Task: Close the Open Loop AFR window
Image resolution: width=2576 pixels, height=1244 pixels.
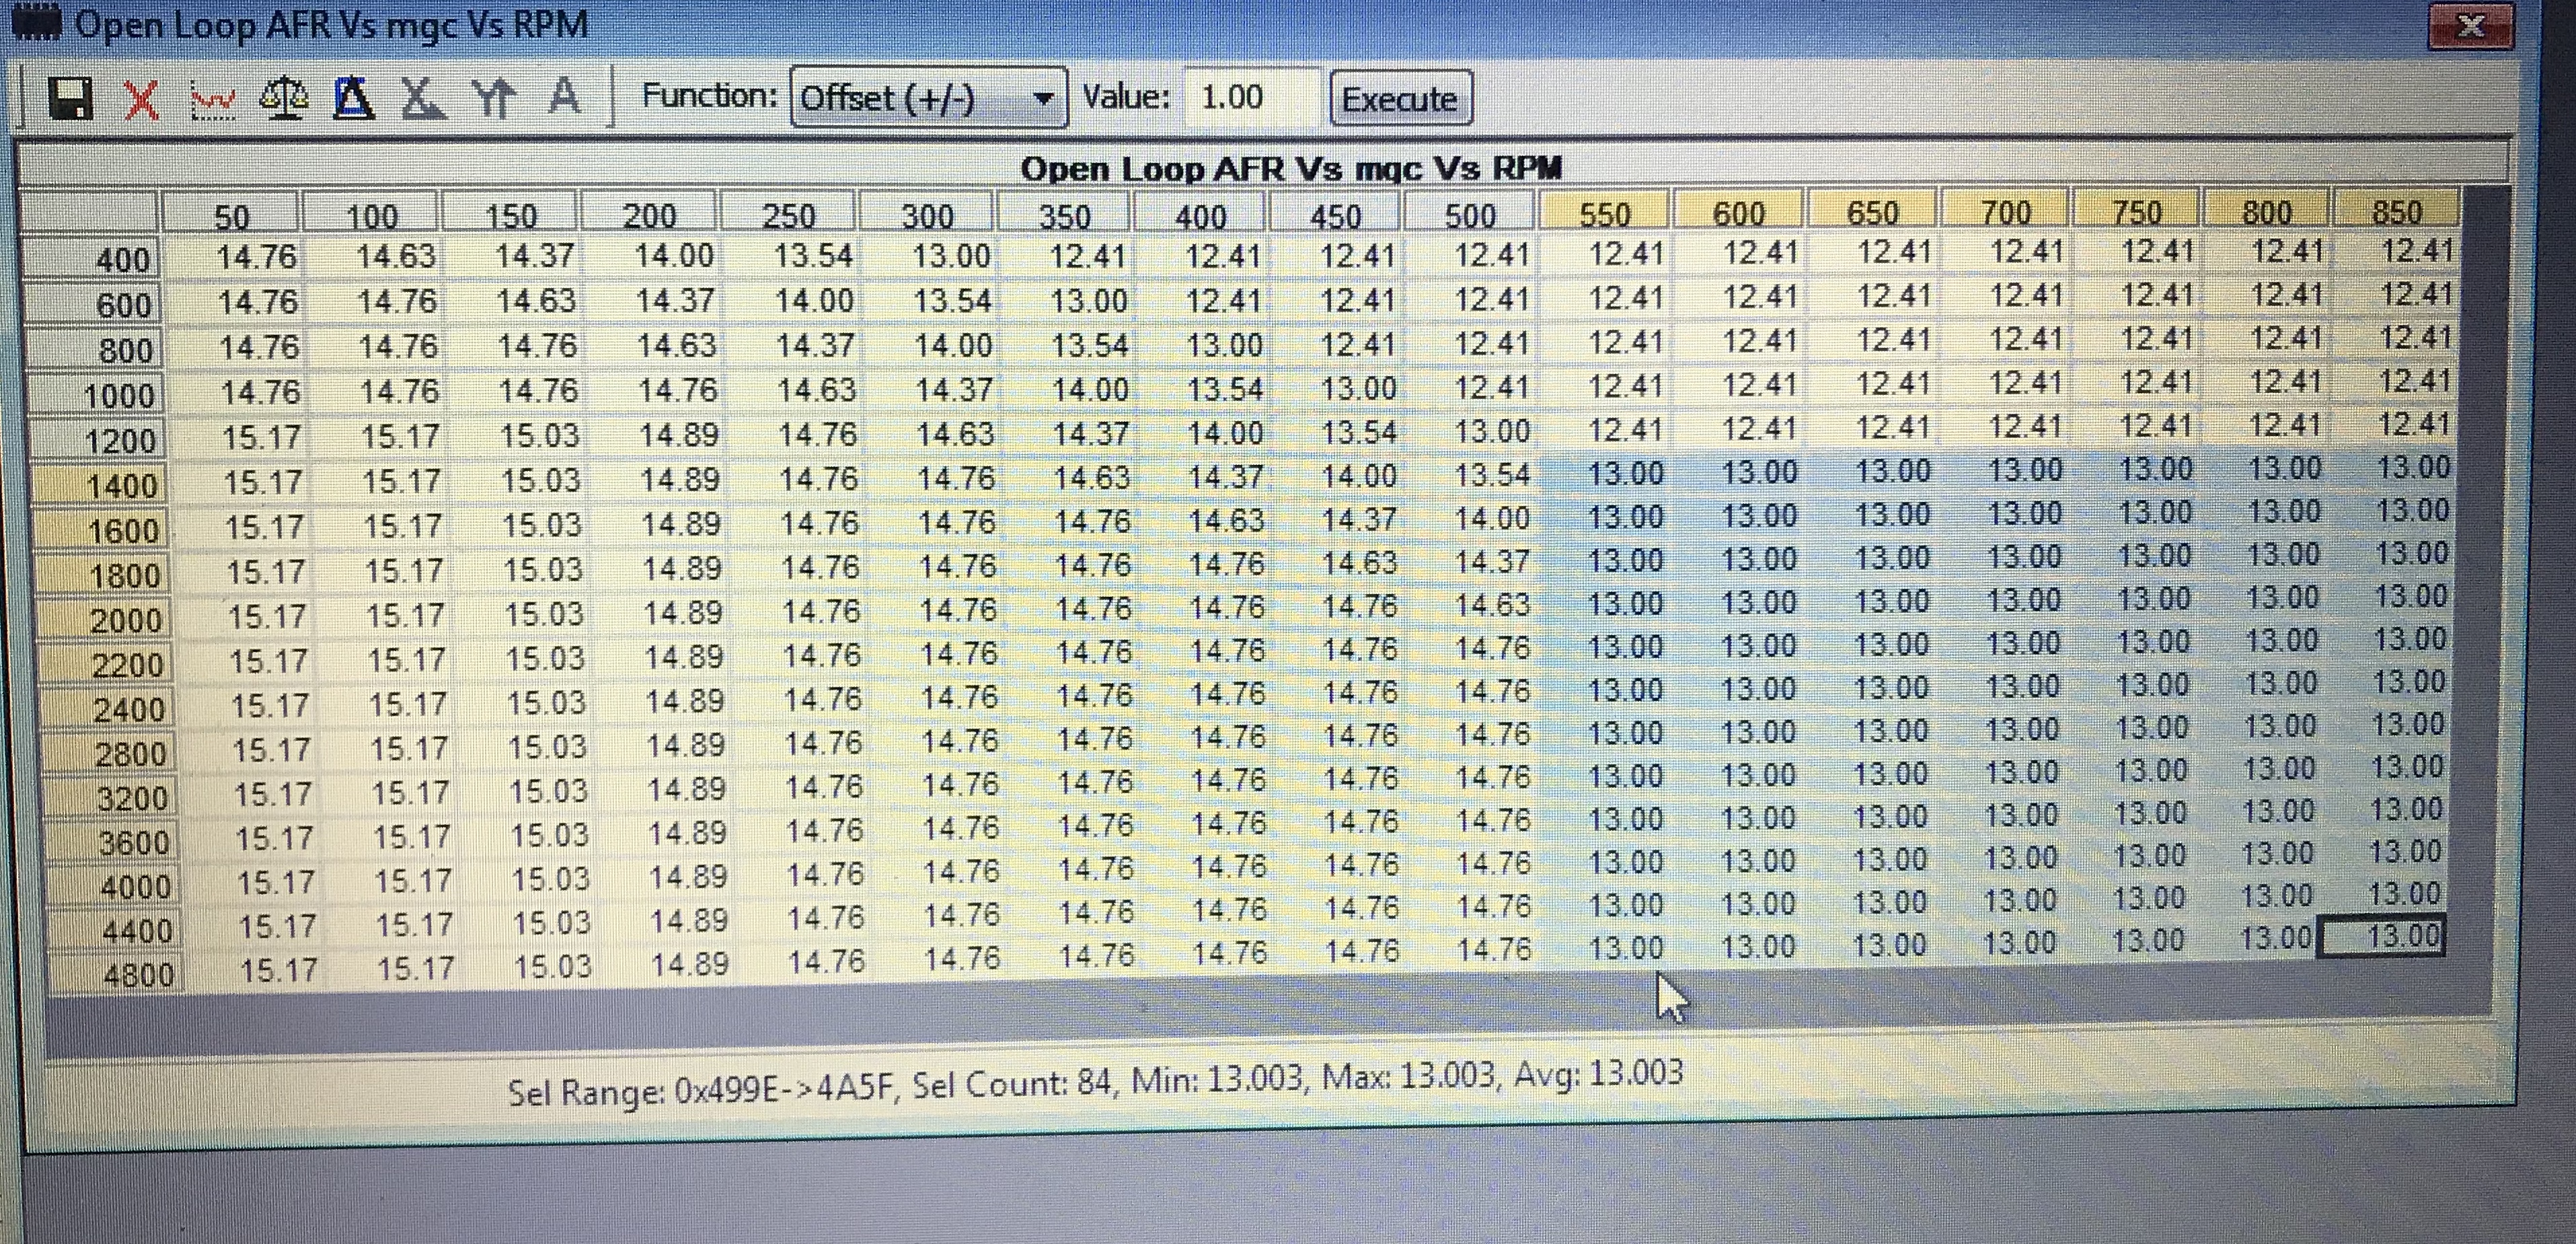Action: 2470,26
